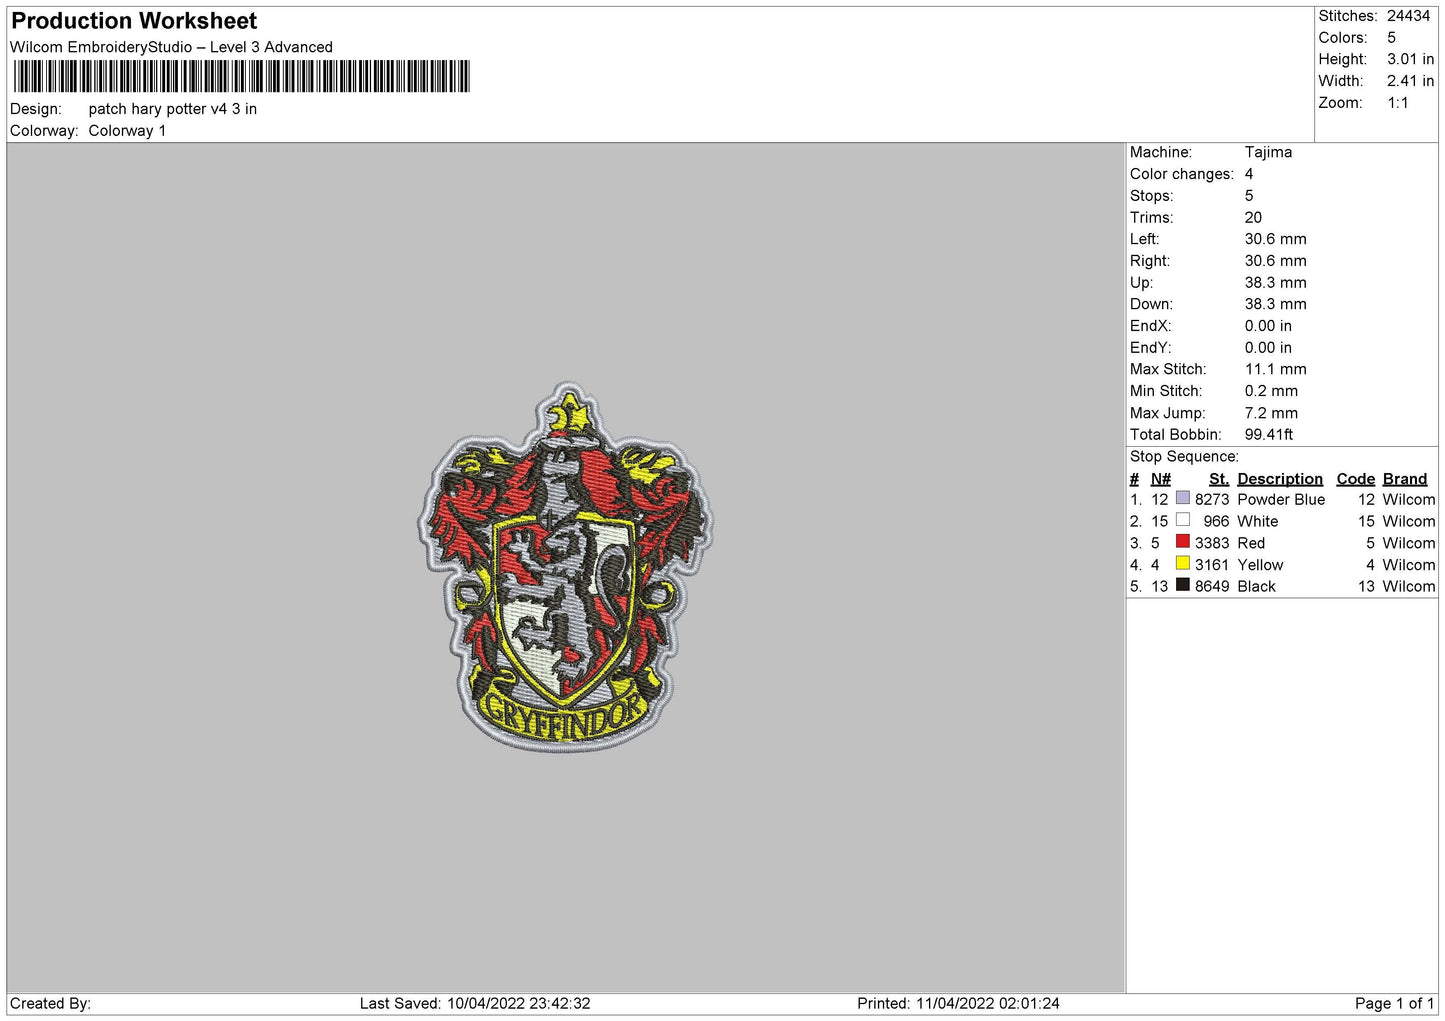Click the "White" description text

click(1258, 522)
